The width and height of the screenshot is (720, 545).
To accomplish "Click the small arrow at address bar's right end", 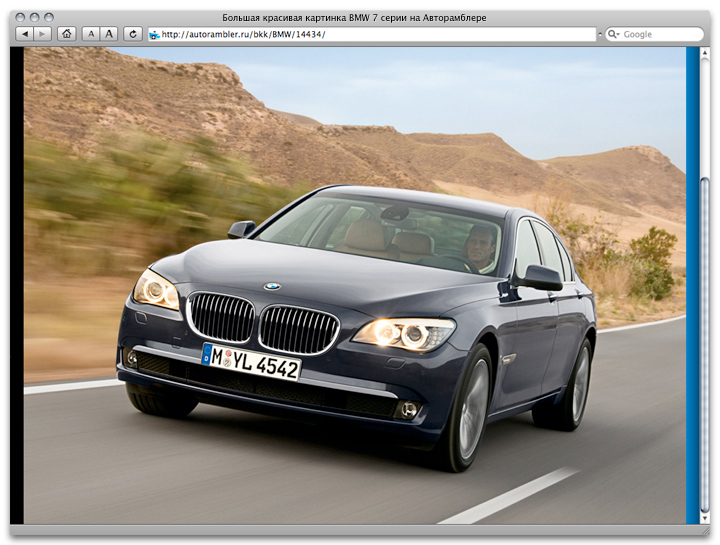I will (x=597, y=34).
